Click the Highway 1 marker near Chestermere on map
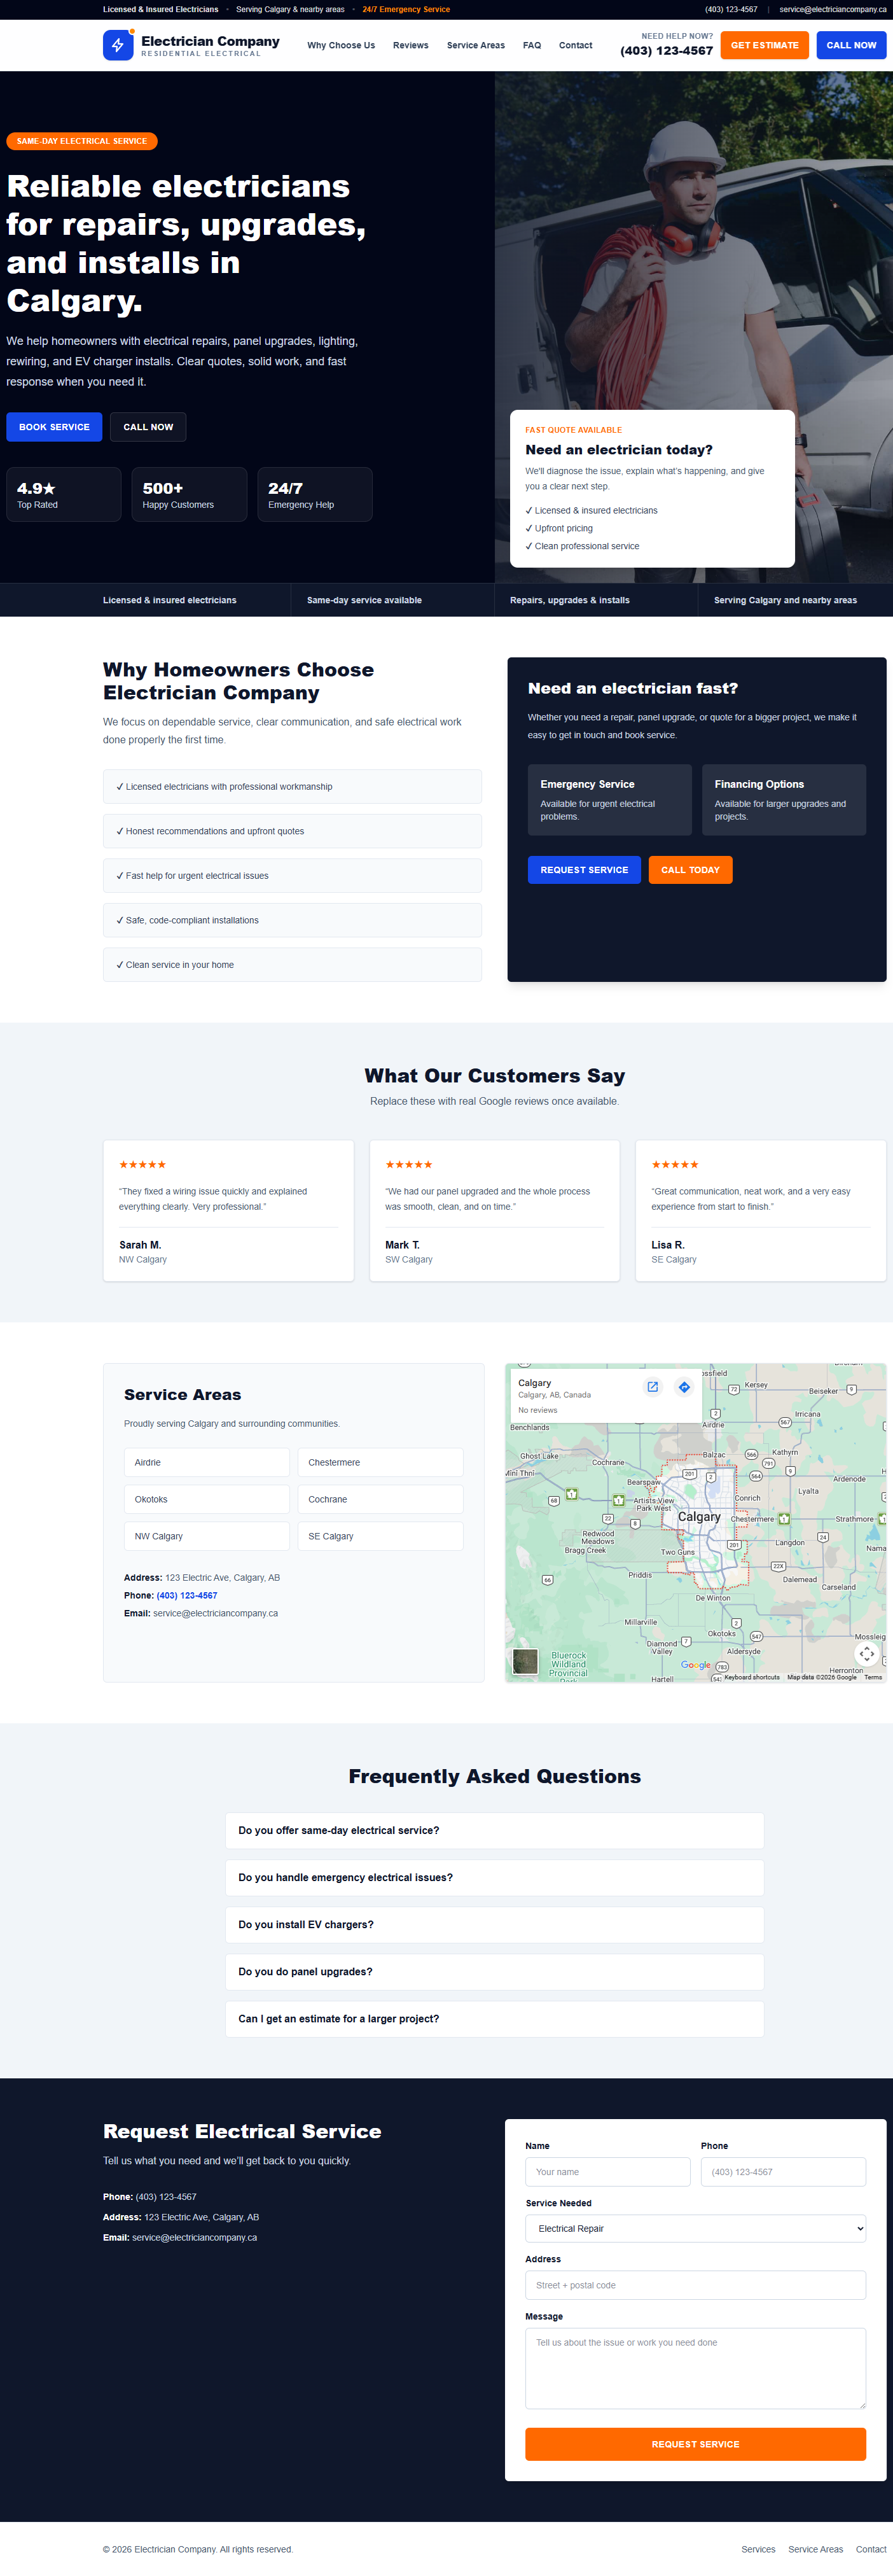Viewport: 893px width, 2576px height. [x=784, y=1519]
